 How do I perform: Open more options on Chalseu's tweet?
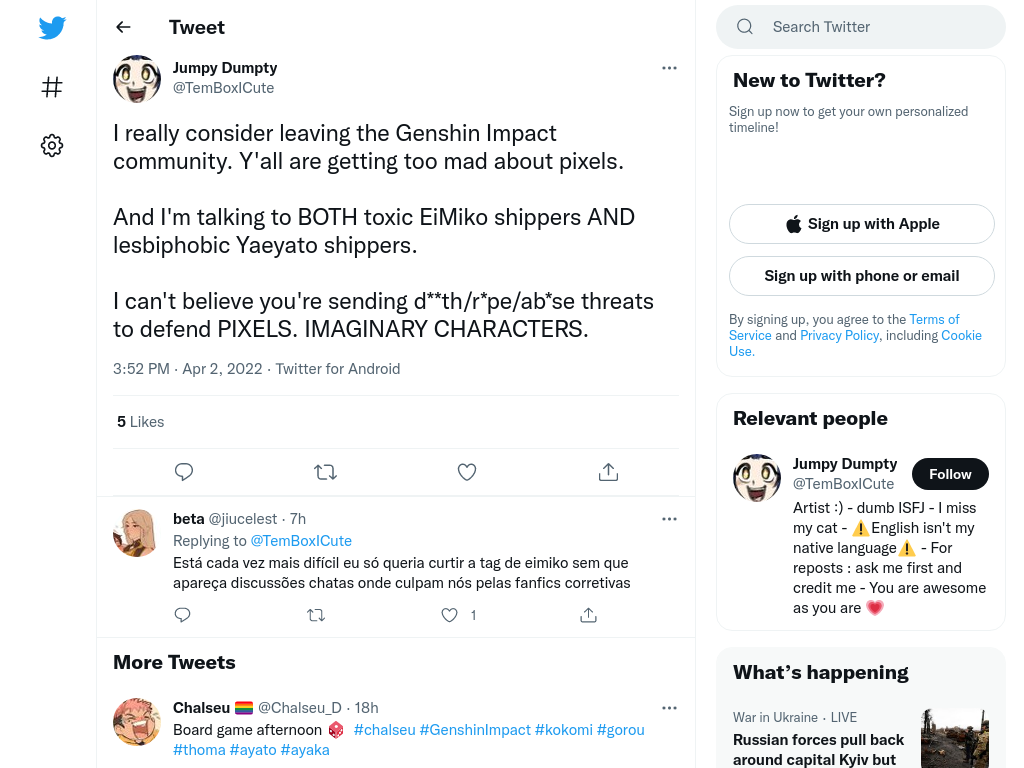pos(669,708)
